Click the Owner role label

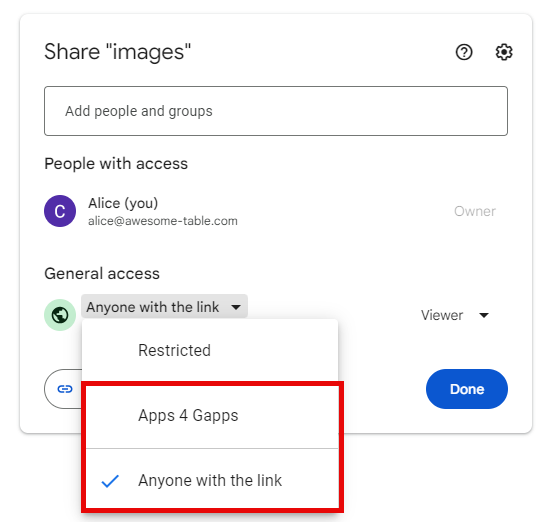[475, 211]
